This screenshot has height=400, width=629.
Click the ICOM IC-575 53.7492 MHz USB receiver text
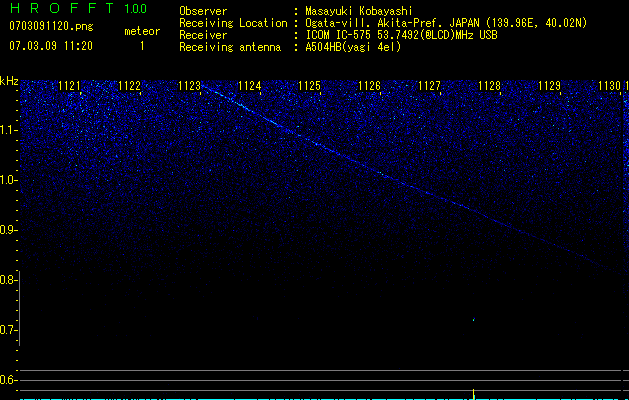401,35
